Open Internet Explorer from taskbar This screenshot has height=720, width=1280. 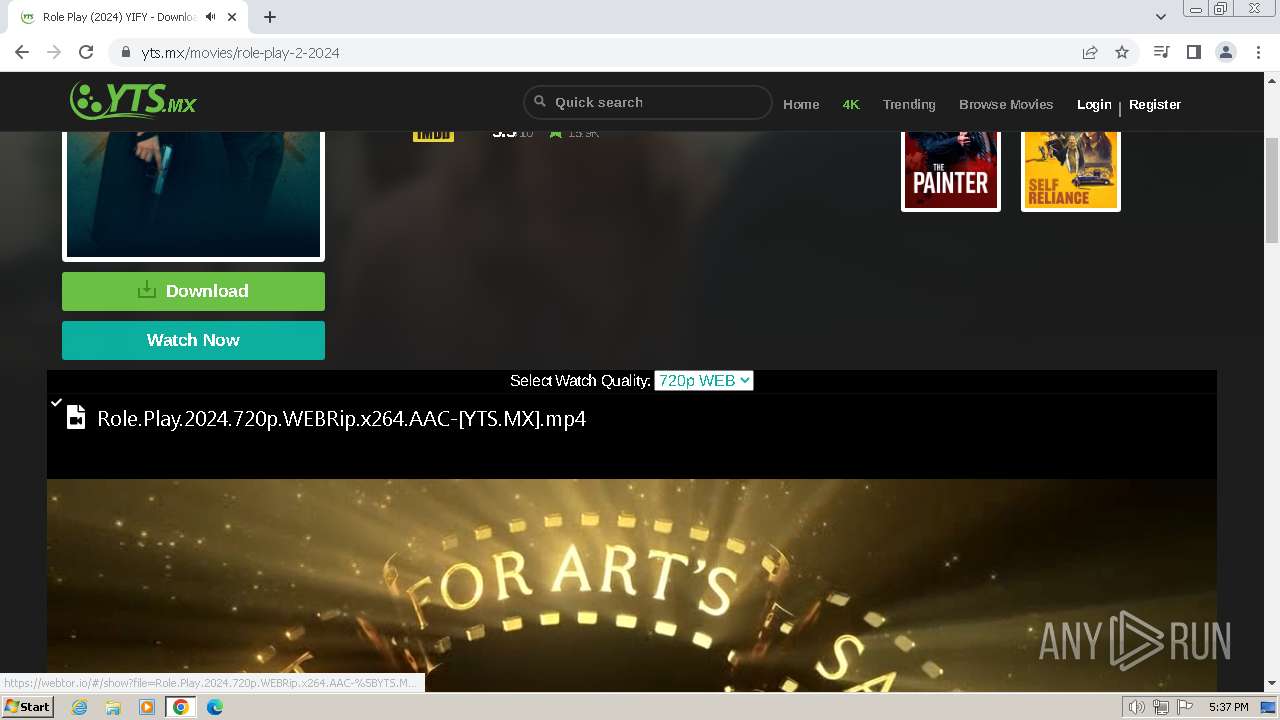click(x=79, y=707)
